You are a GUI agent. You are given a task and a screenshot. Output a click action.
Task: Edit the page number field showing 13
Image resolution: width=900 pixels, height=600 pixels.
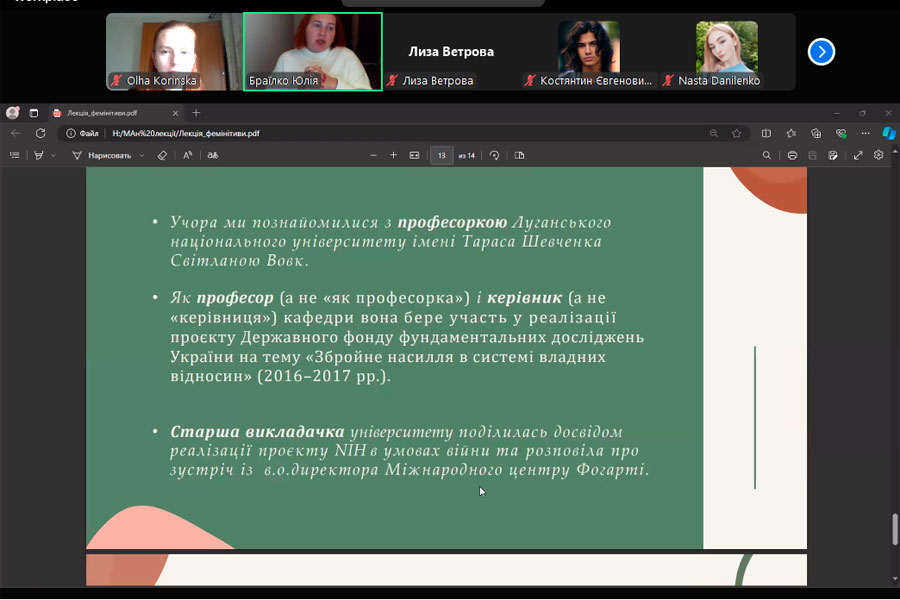441,155
